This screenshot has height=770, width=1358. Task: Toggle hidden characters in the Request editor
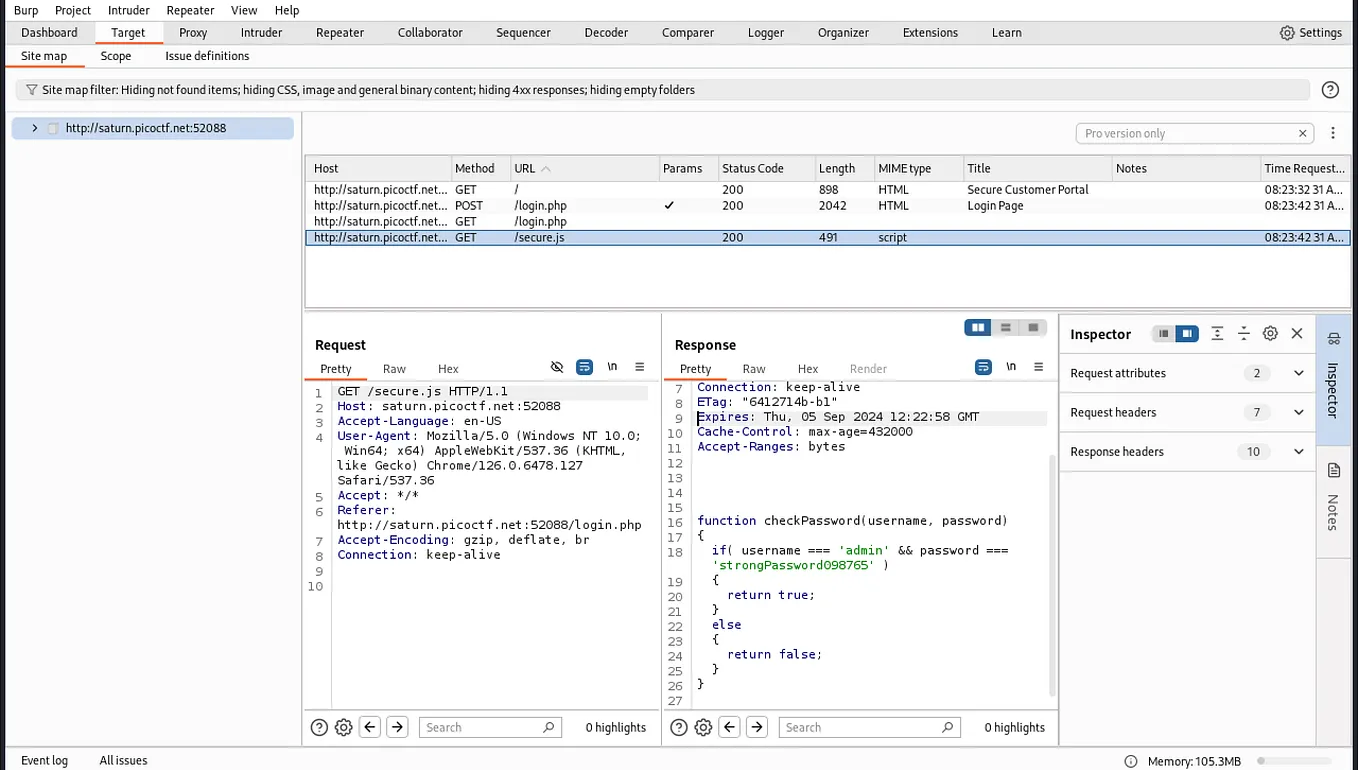[x=557, y=367]
